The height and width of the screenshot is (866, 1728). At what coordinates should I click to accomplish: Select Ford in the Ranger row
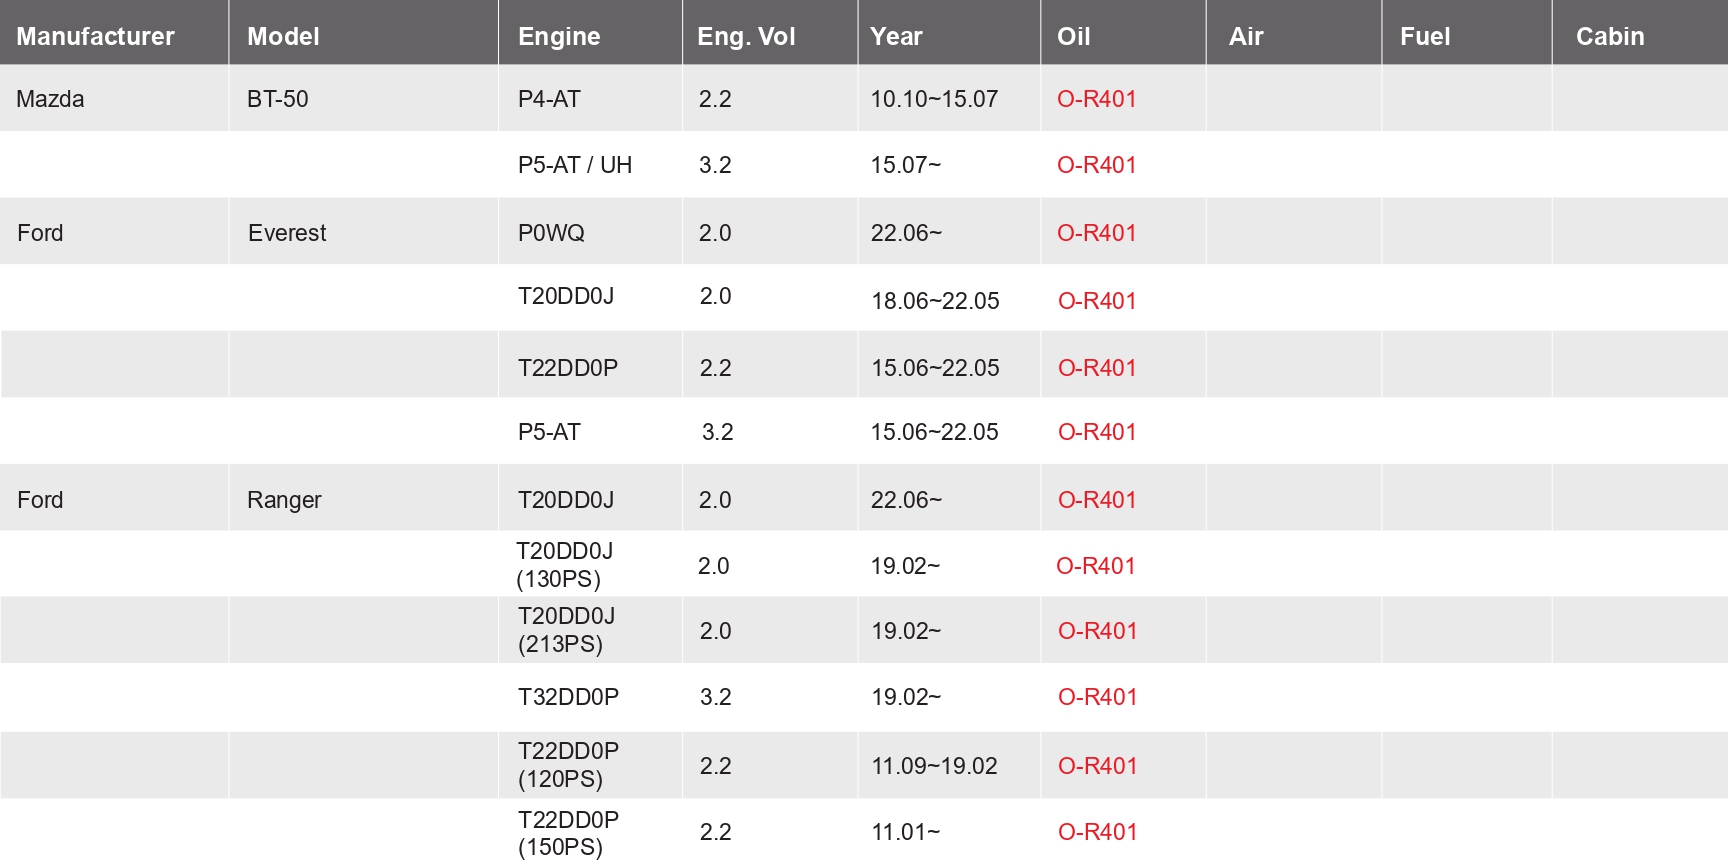coord(40,500)
